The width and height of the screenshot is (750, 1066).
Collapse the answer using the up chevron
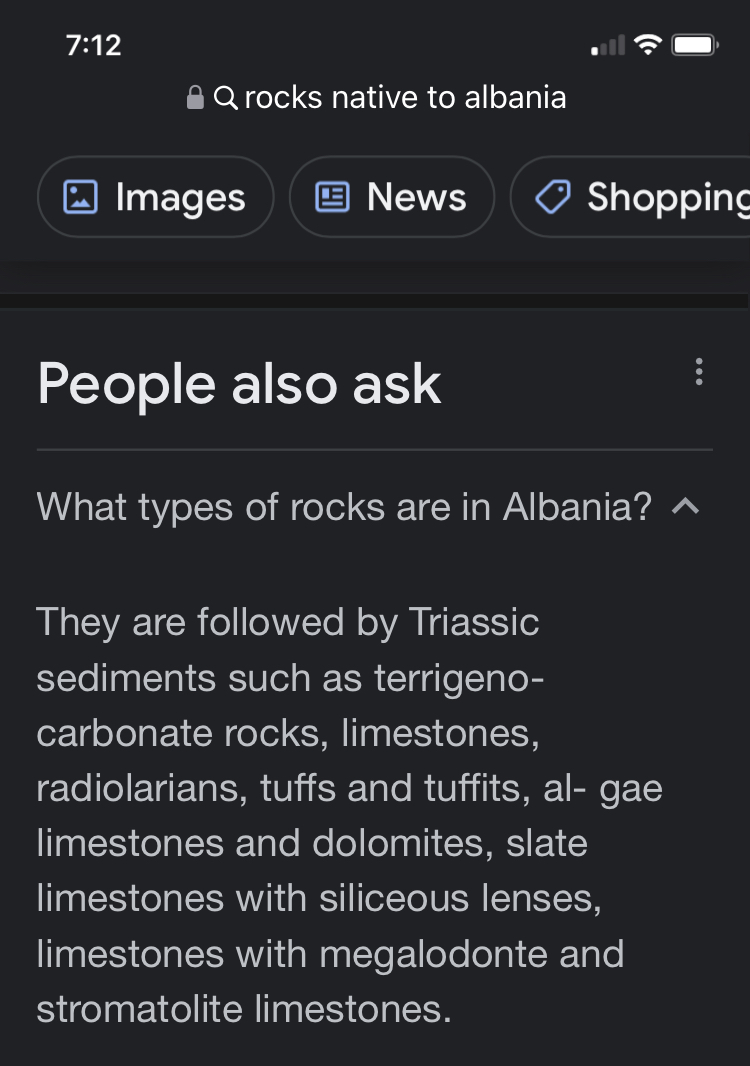[685, 507]
